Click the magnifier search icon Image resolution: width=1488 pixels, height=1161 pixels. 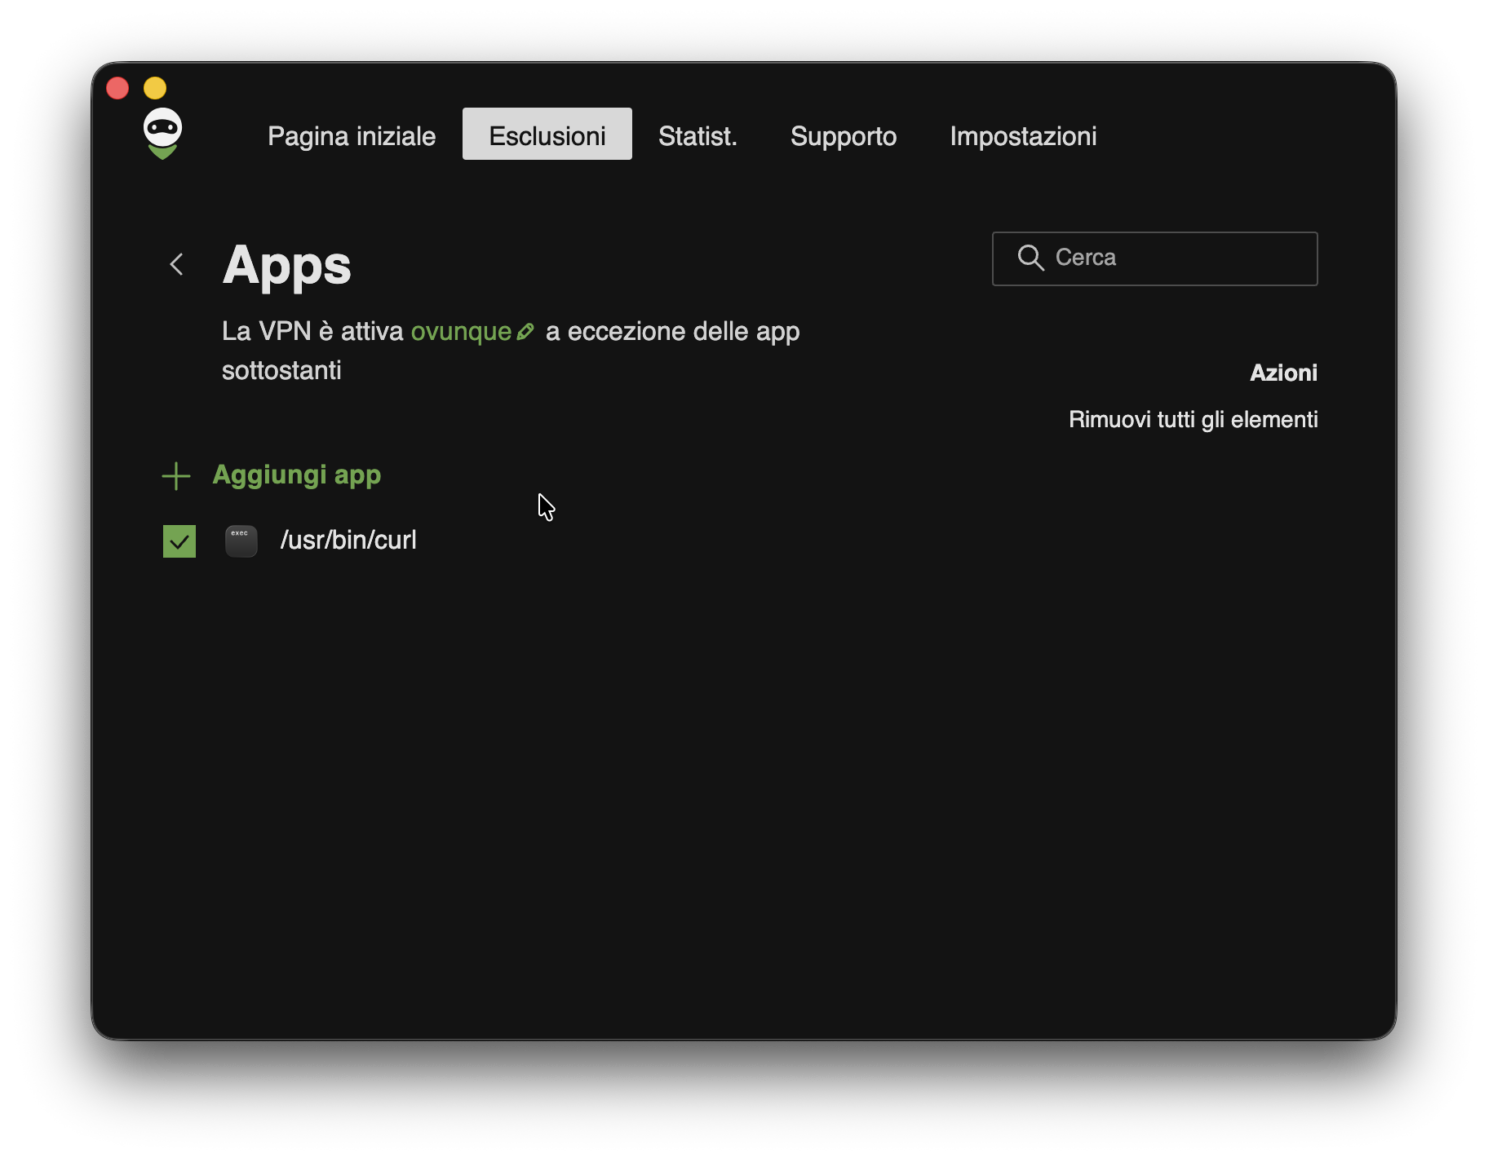pos(1030,258)
